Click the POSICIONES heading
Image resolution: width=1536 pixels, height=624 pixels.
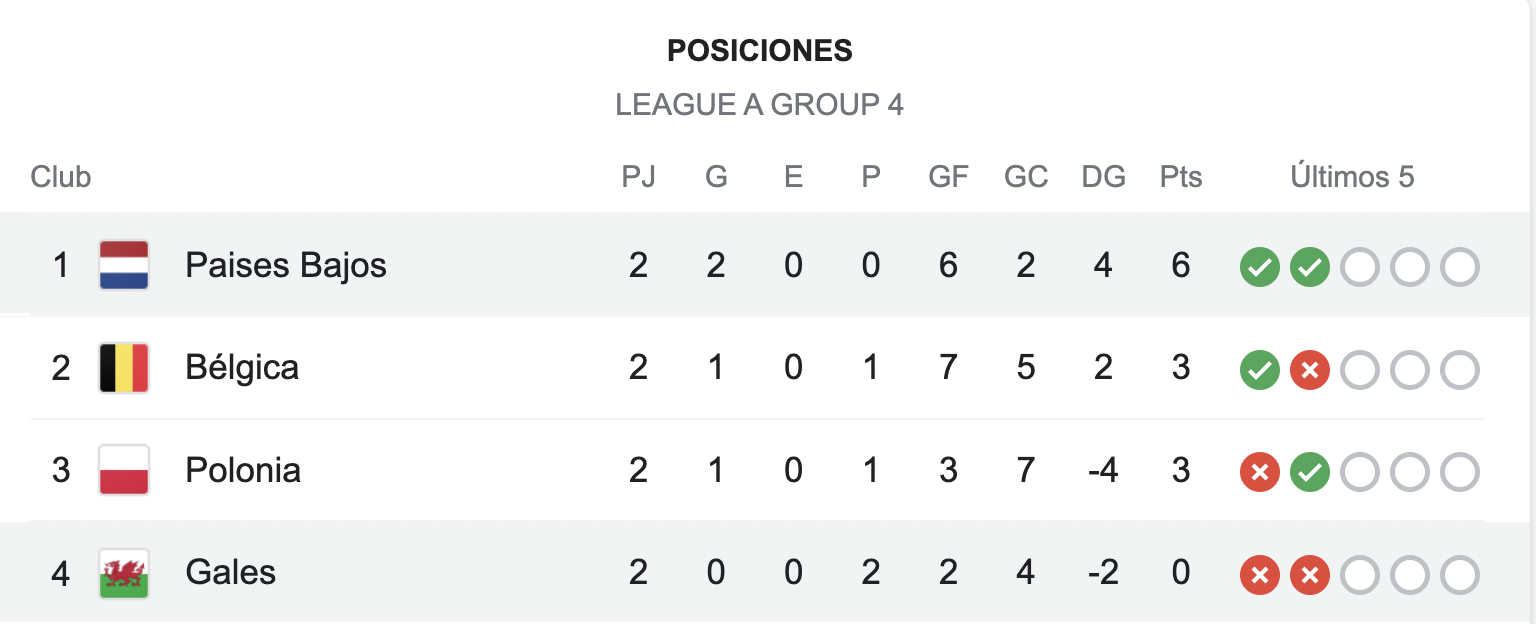[760, 50]
